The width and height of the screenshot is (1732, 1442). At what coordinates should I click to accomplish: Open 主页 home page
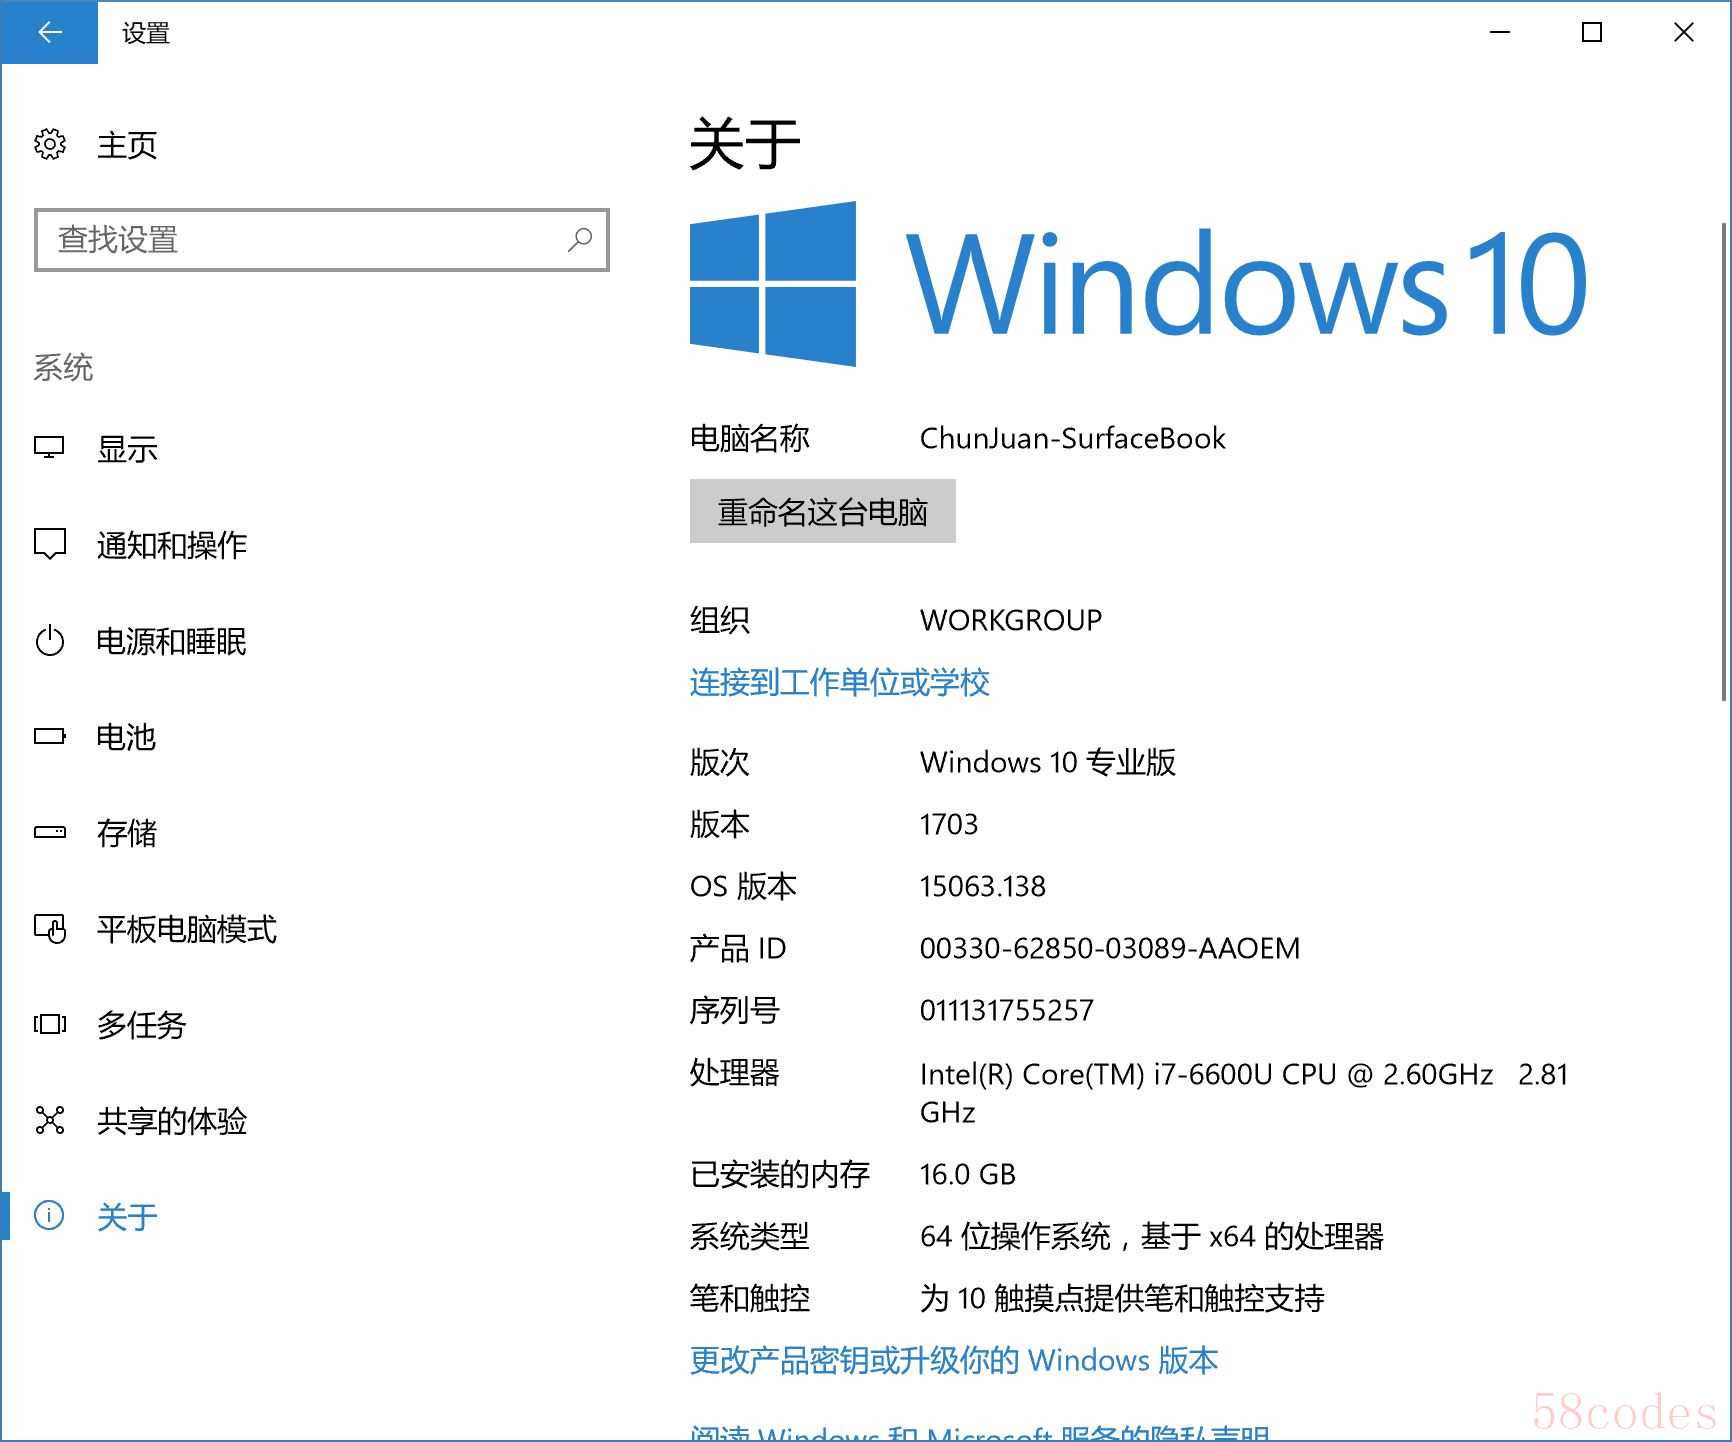click(x=127, y=145)
